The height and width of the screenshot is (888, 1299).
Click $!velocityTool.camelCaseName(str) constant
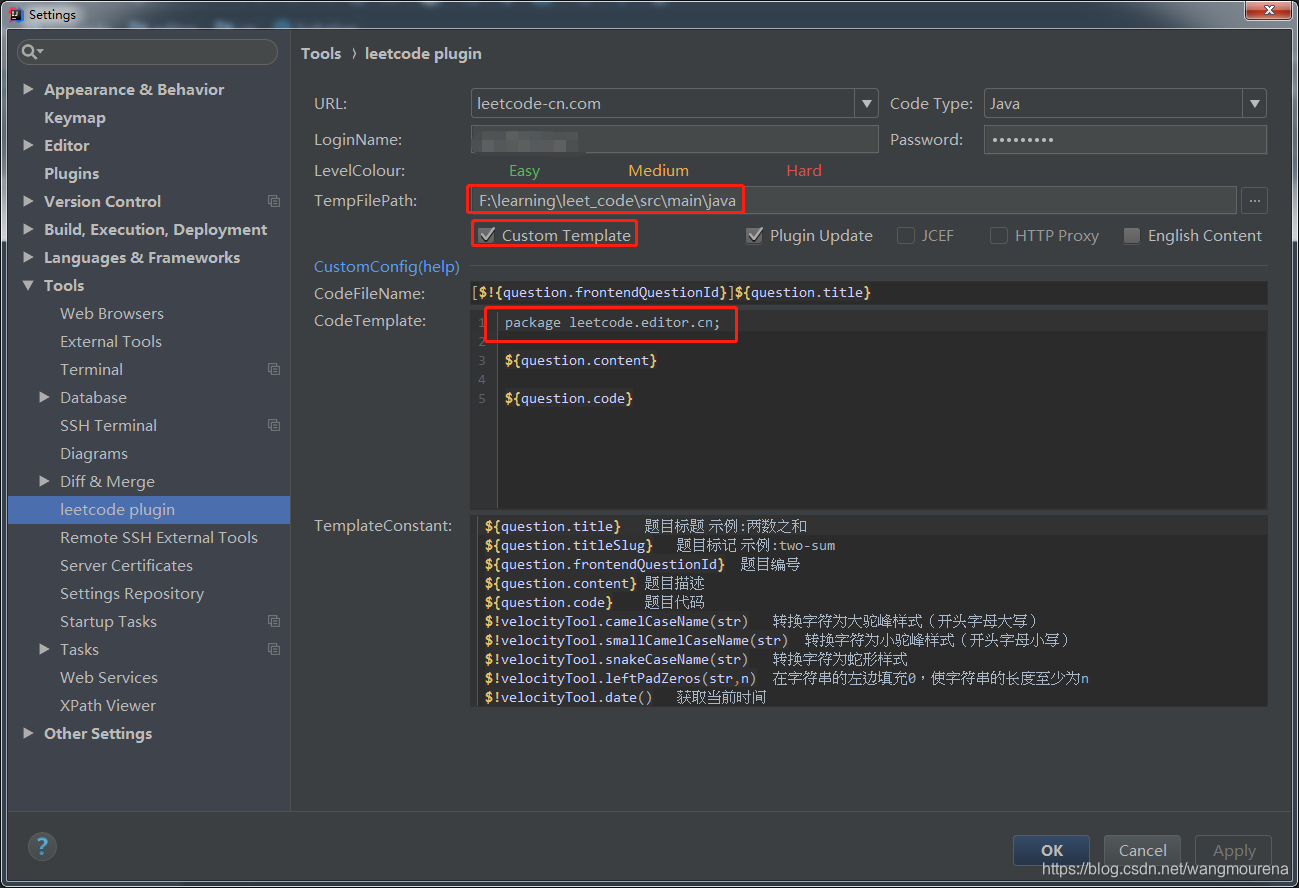tap(616, 621)
